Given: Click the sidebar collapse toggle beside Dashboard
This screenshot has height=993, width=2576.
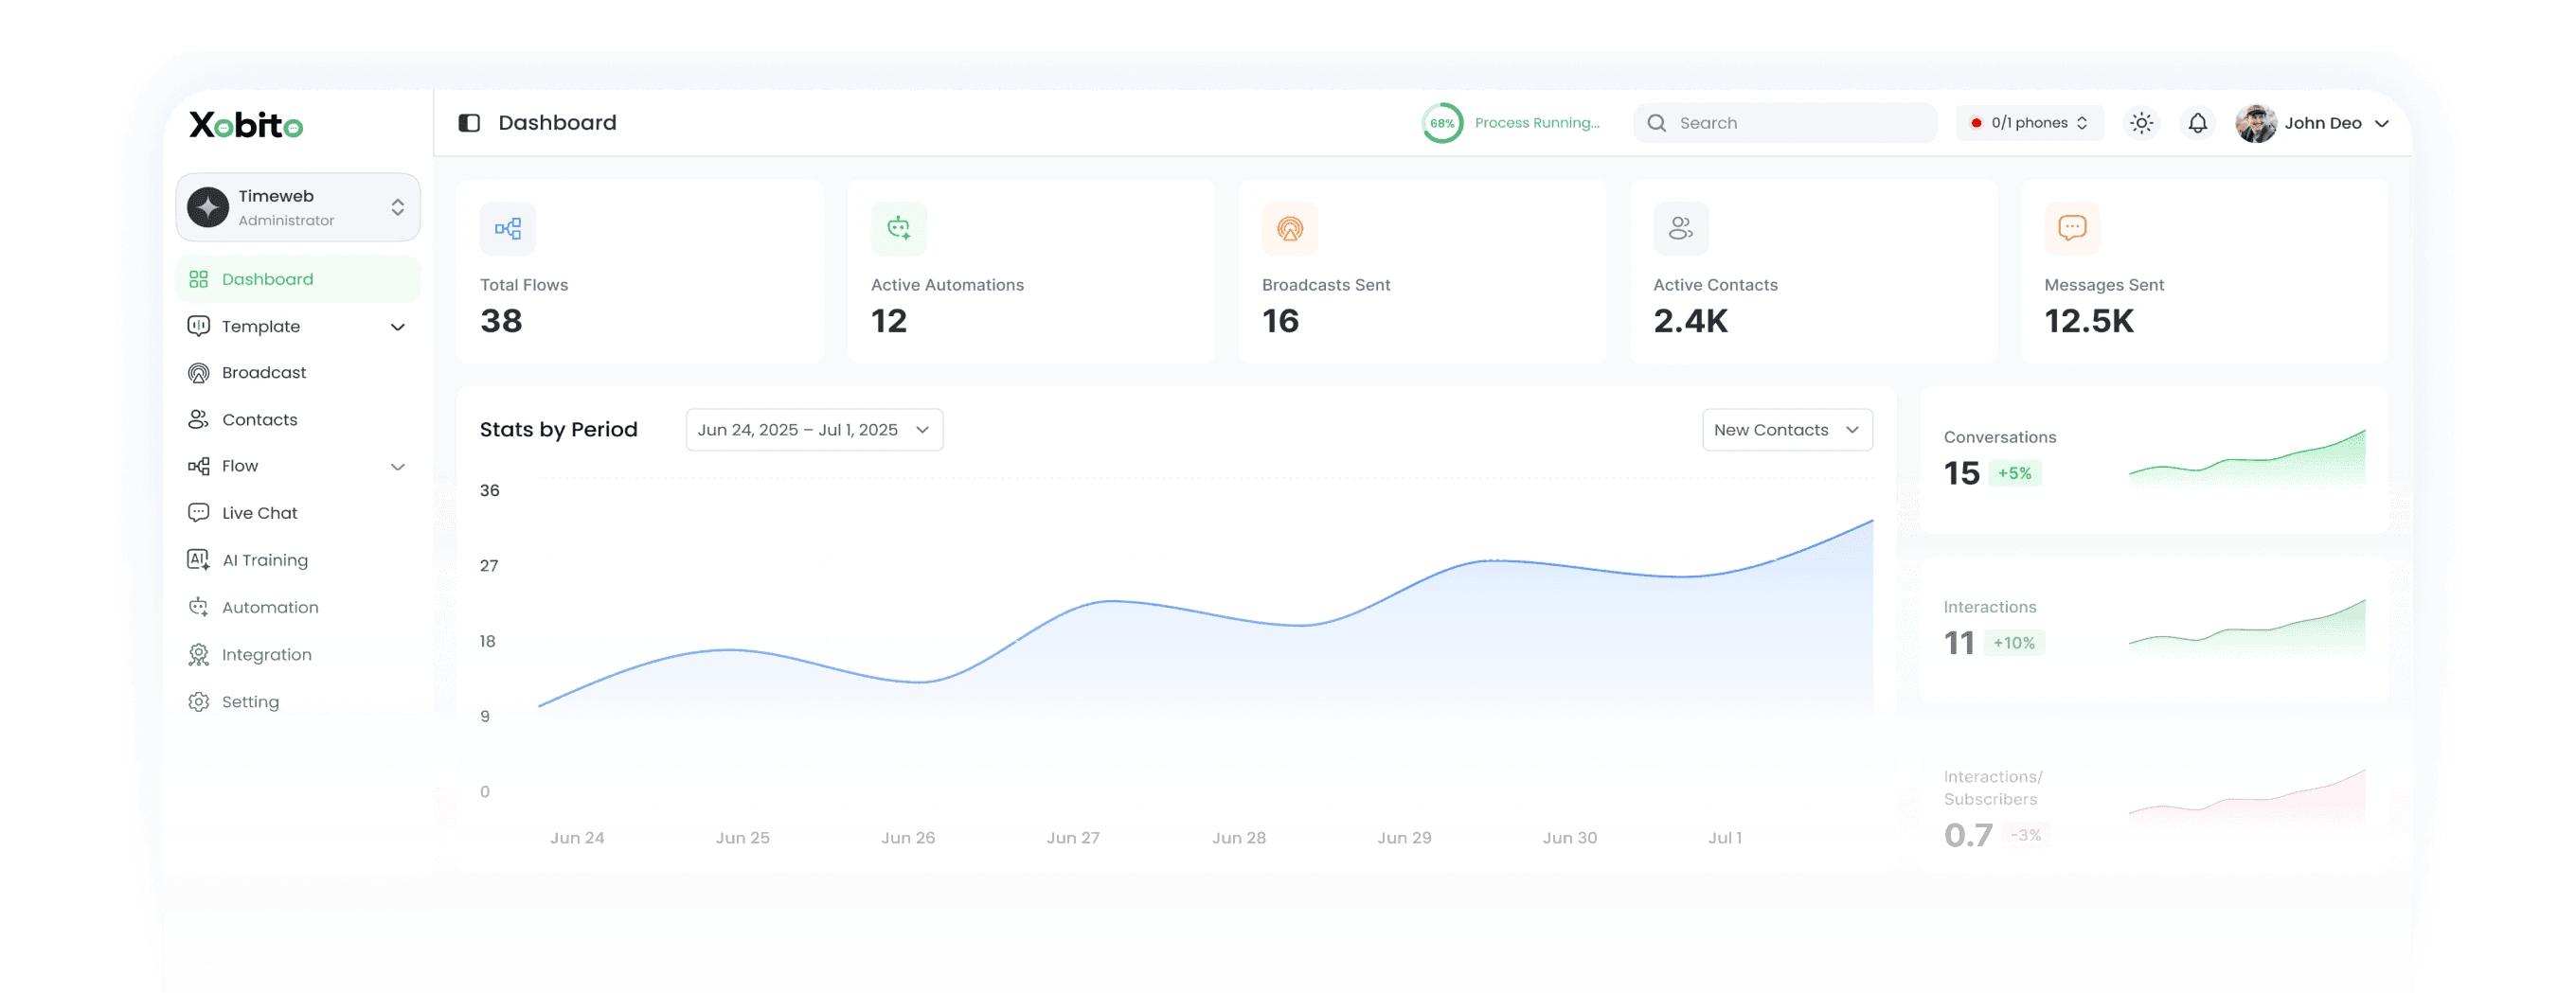Looking at the screenshot, I should pyautogui.click(x=469, y=122).
